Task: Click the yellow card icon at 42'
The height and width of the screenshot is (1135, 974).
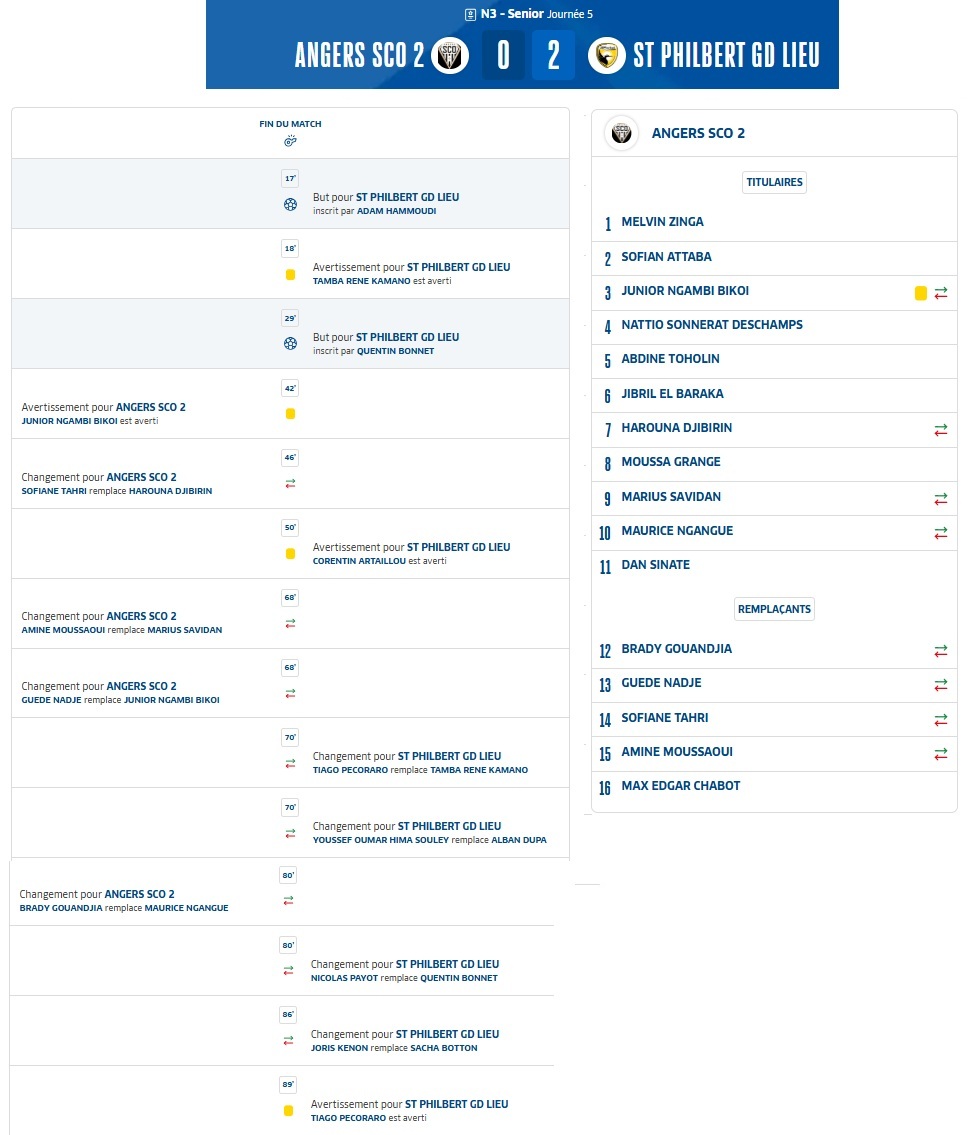Action: (x=290, y=414)
